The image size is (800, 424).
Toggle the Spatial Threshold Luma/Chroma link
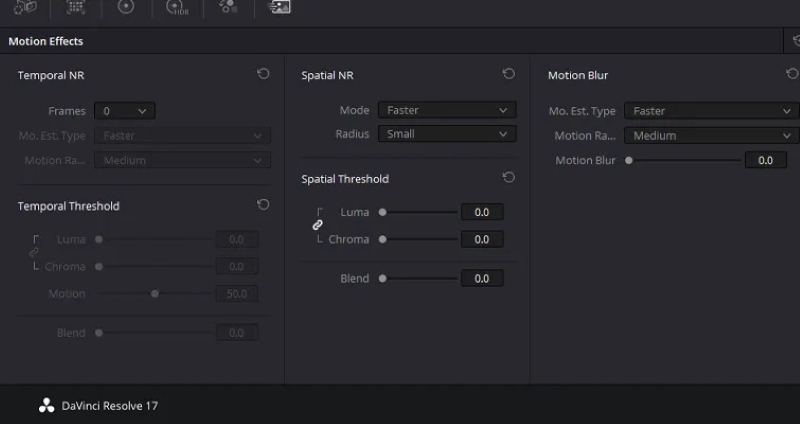pyautogui.click(x=317, y=225)
